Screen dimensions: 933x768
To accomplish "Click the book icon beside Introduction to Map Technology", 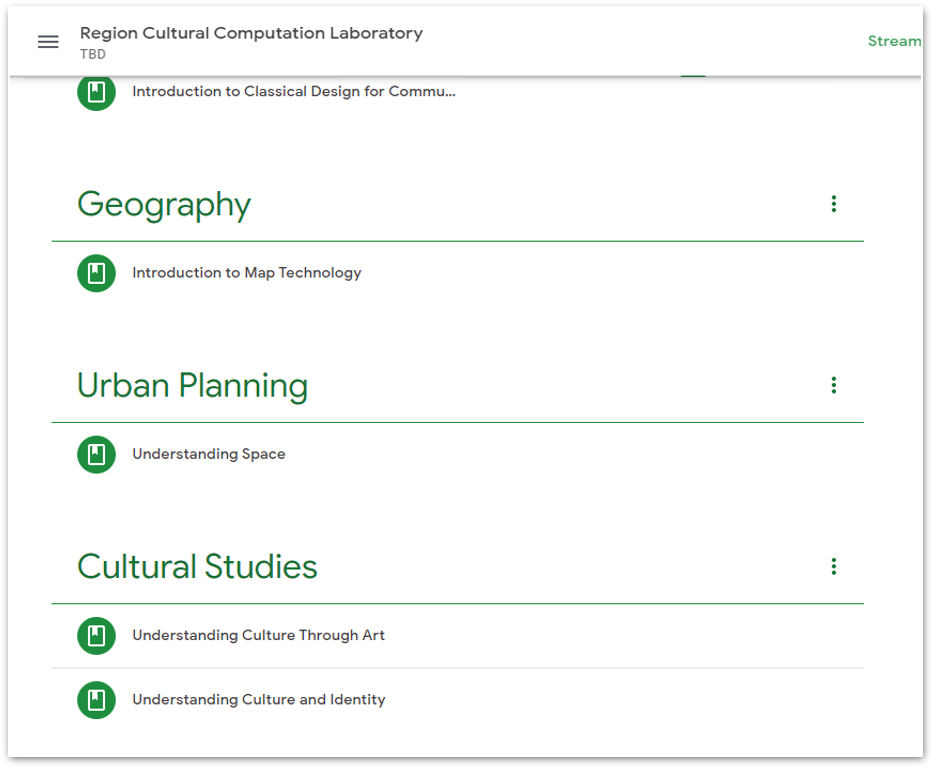I will [96, 272].
